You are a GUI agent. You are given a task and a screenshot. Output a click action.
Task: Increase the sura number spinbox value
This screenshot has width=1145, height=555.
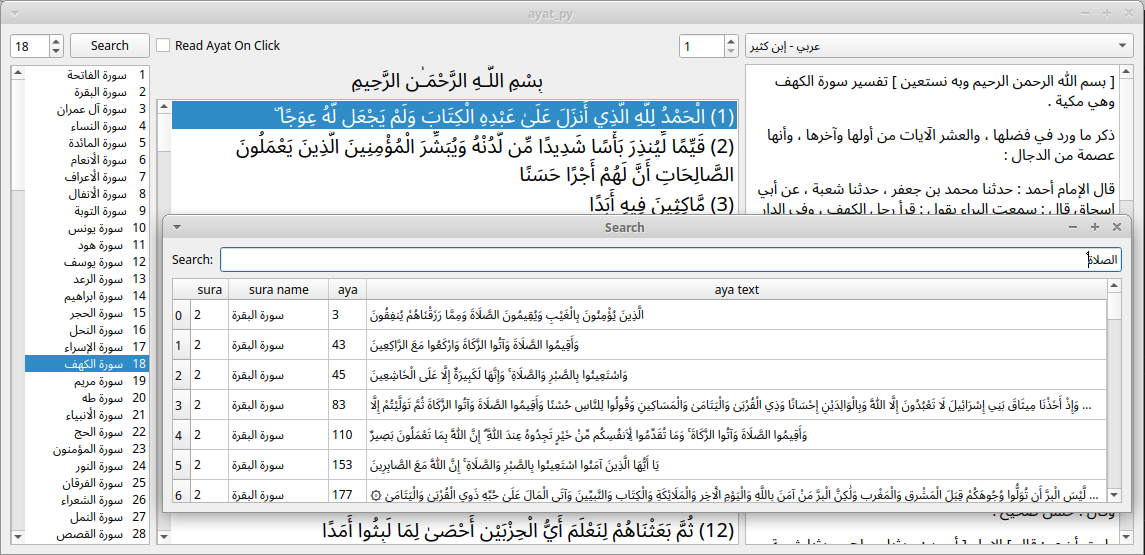(55, 41)
